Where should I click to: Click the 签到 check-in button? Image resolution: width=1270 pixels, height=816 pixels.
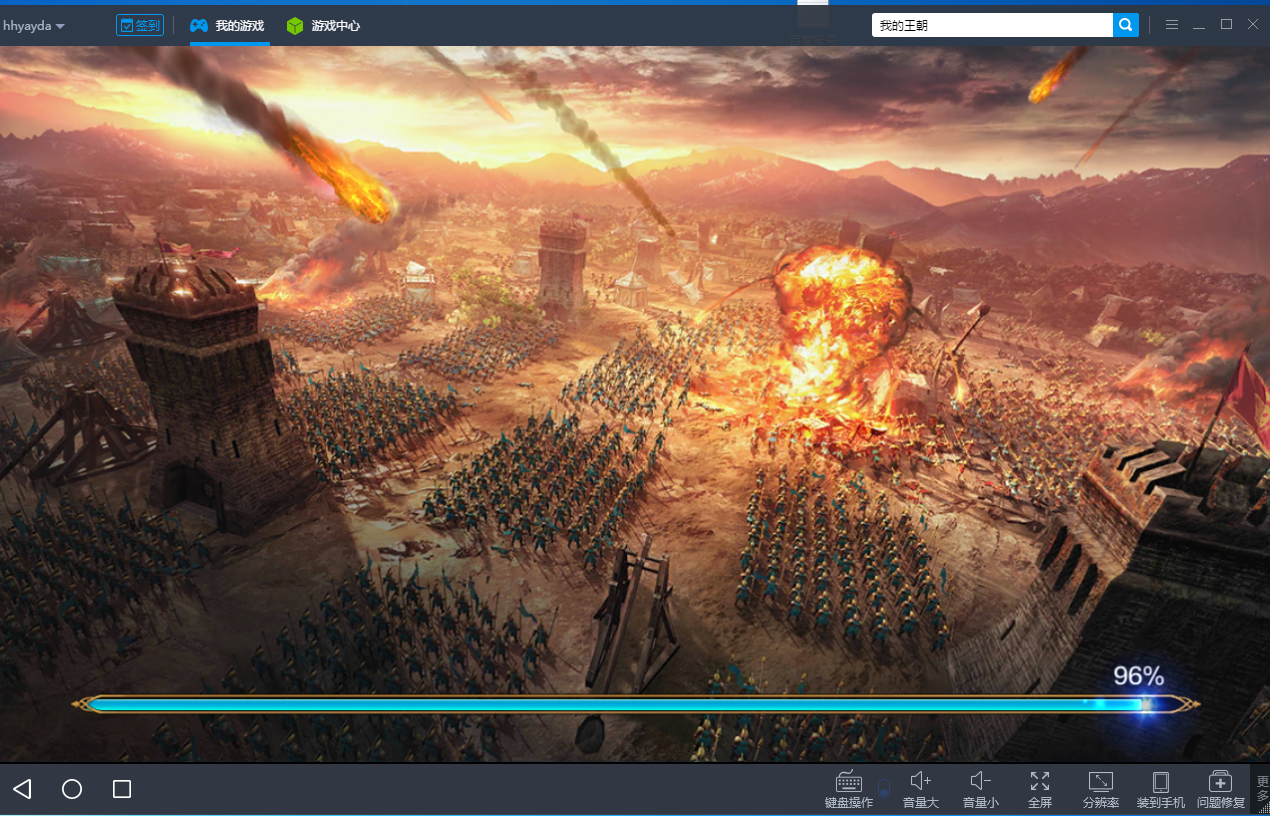point(140,25)
